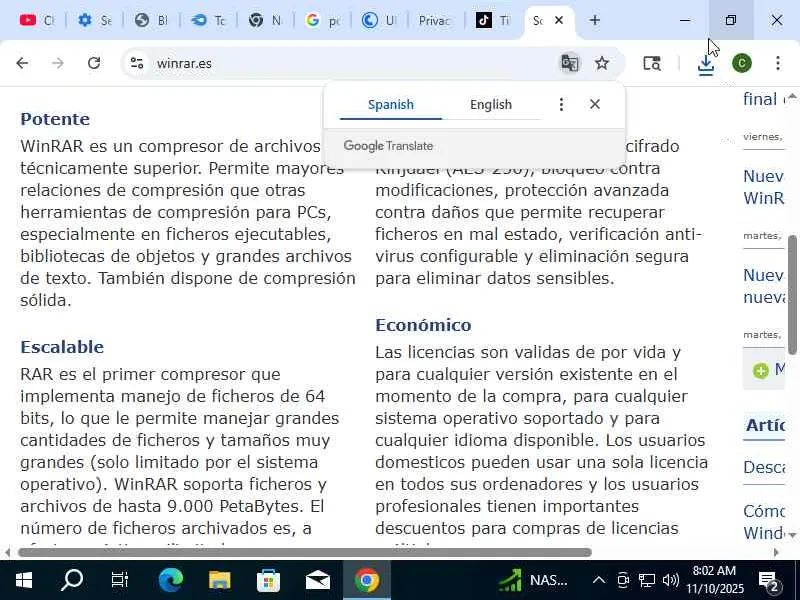Open the Google Lens search icon
800x600 pixels.
(652, 63)
